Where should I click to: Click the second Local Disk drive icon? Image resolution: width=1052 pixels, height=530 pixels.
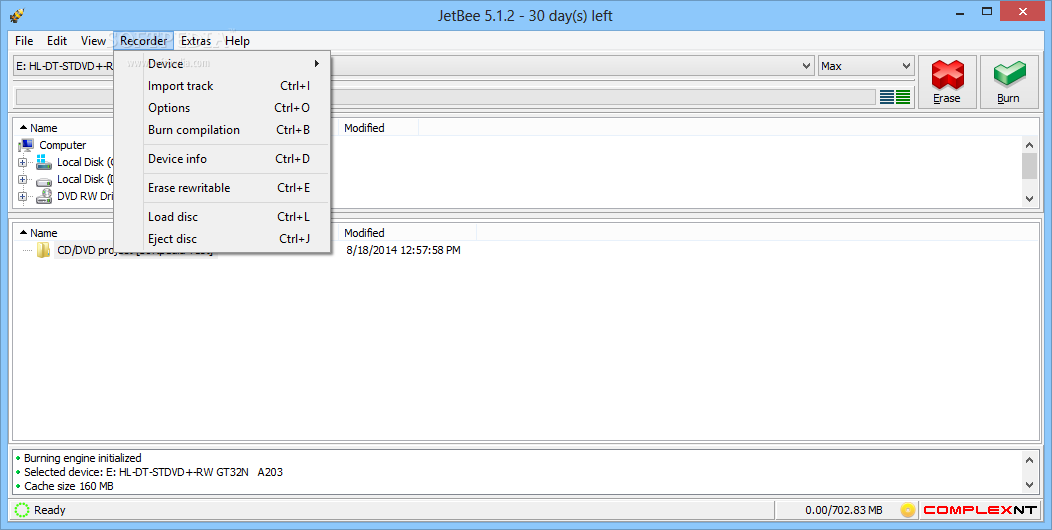(x=44, y=180)
